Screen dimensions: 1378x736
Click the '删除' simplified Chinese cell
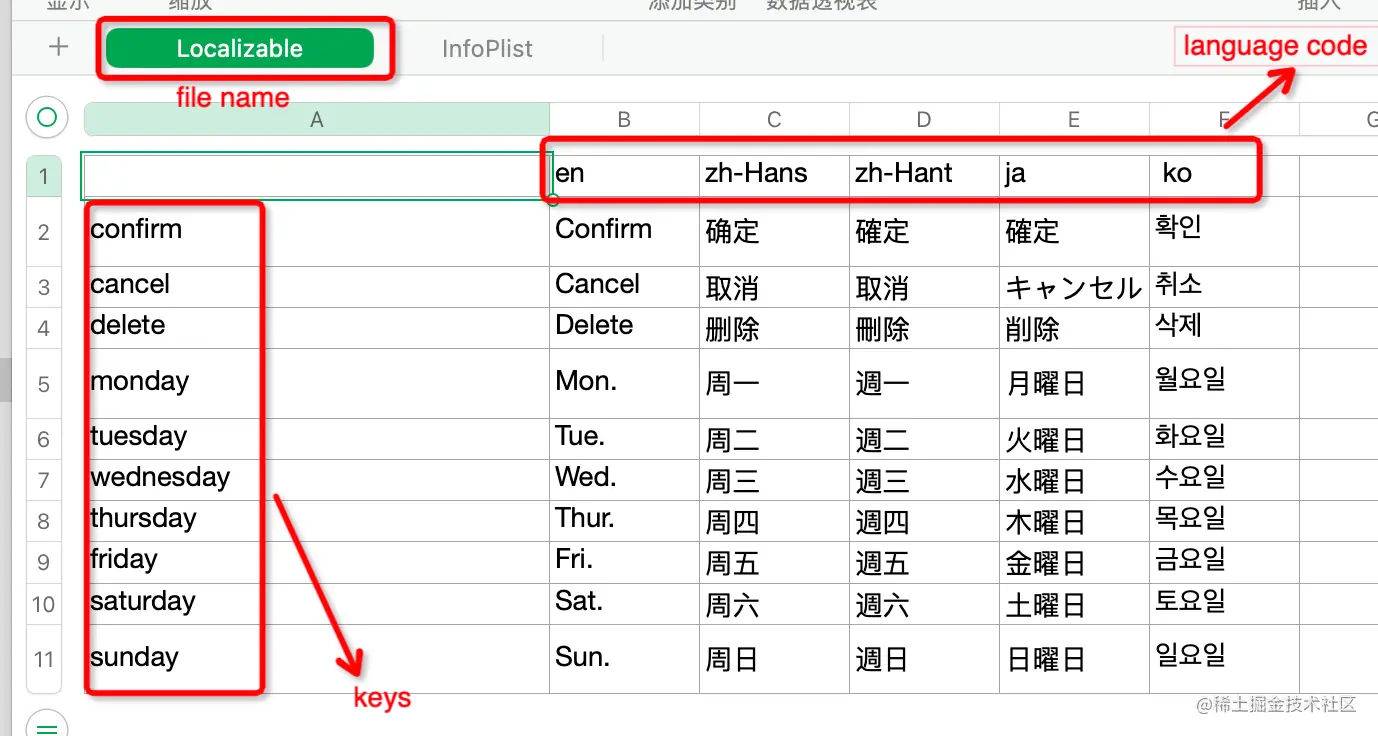(774, 328)
